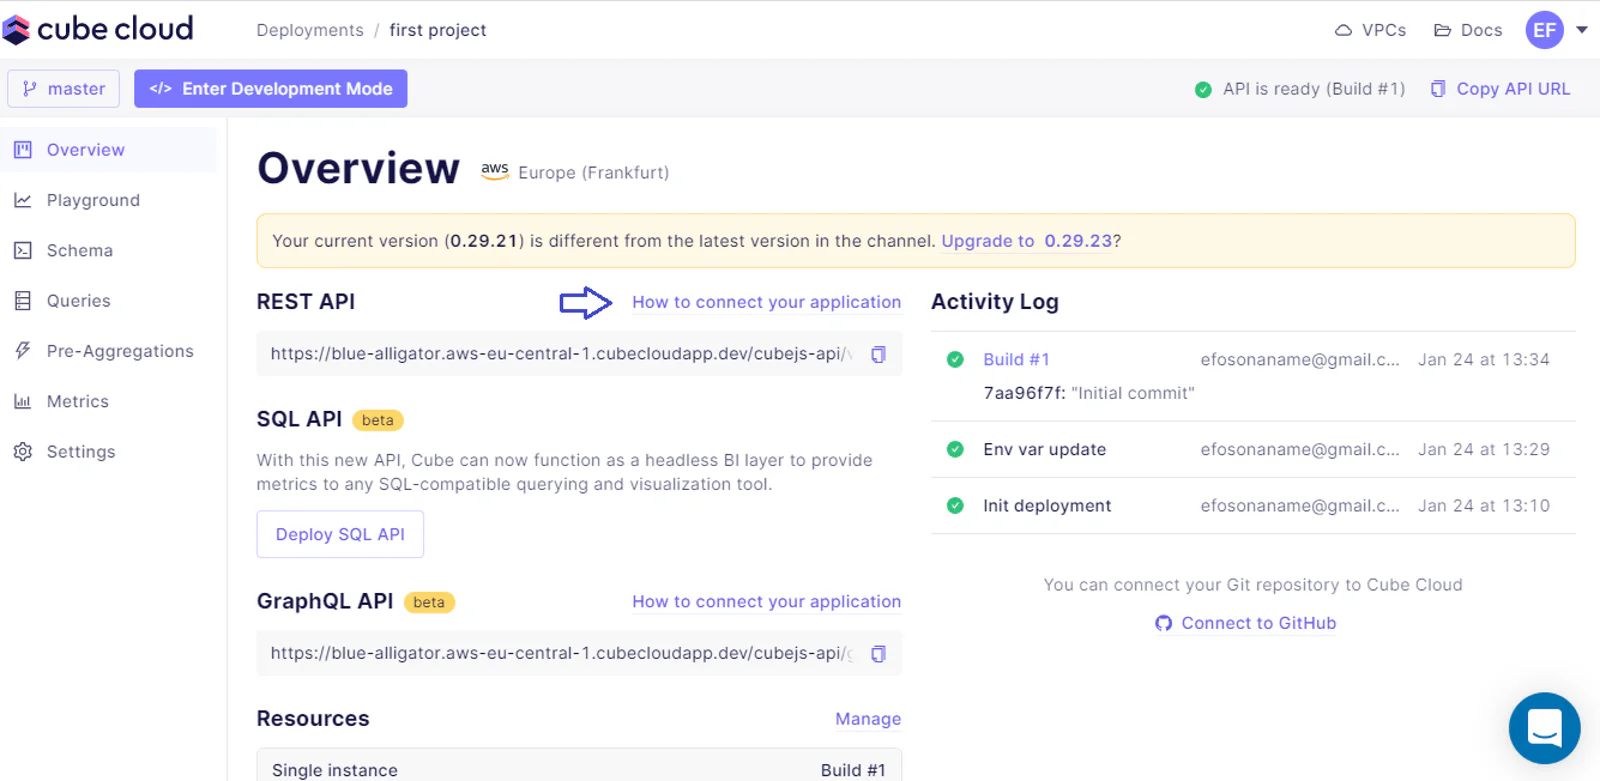Click the REST API URL field
The width and height of the screenshot is (1600, 781).
579,354
